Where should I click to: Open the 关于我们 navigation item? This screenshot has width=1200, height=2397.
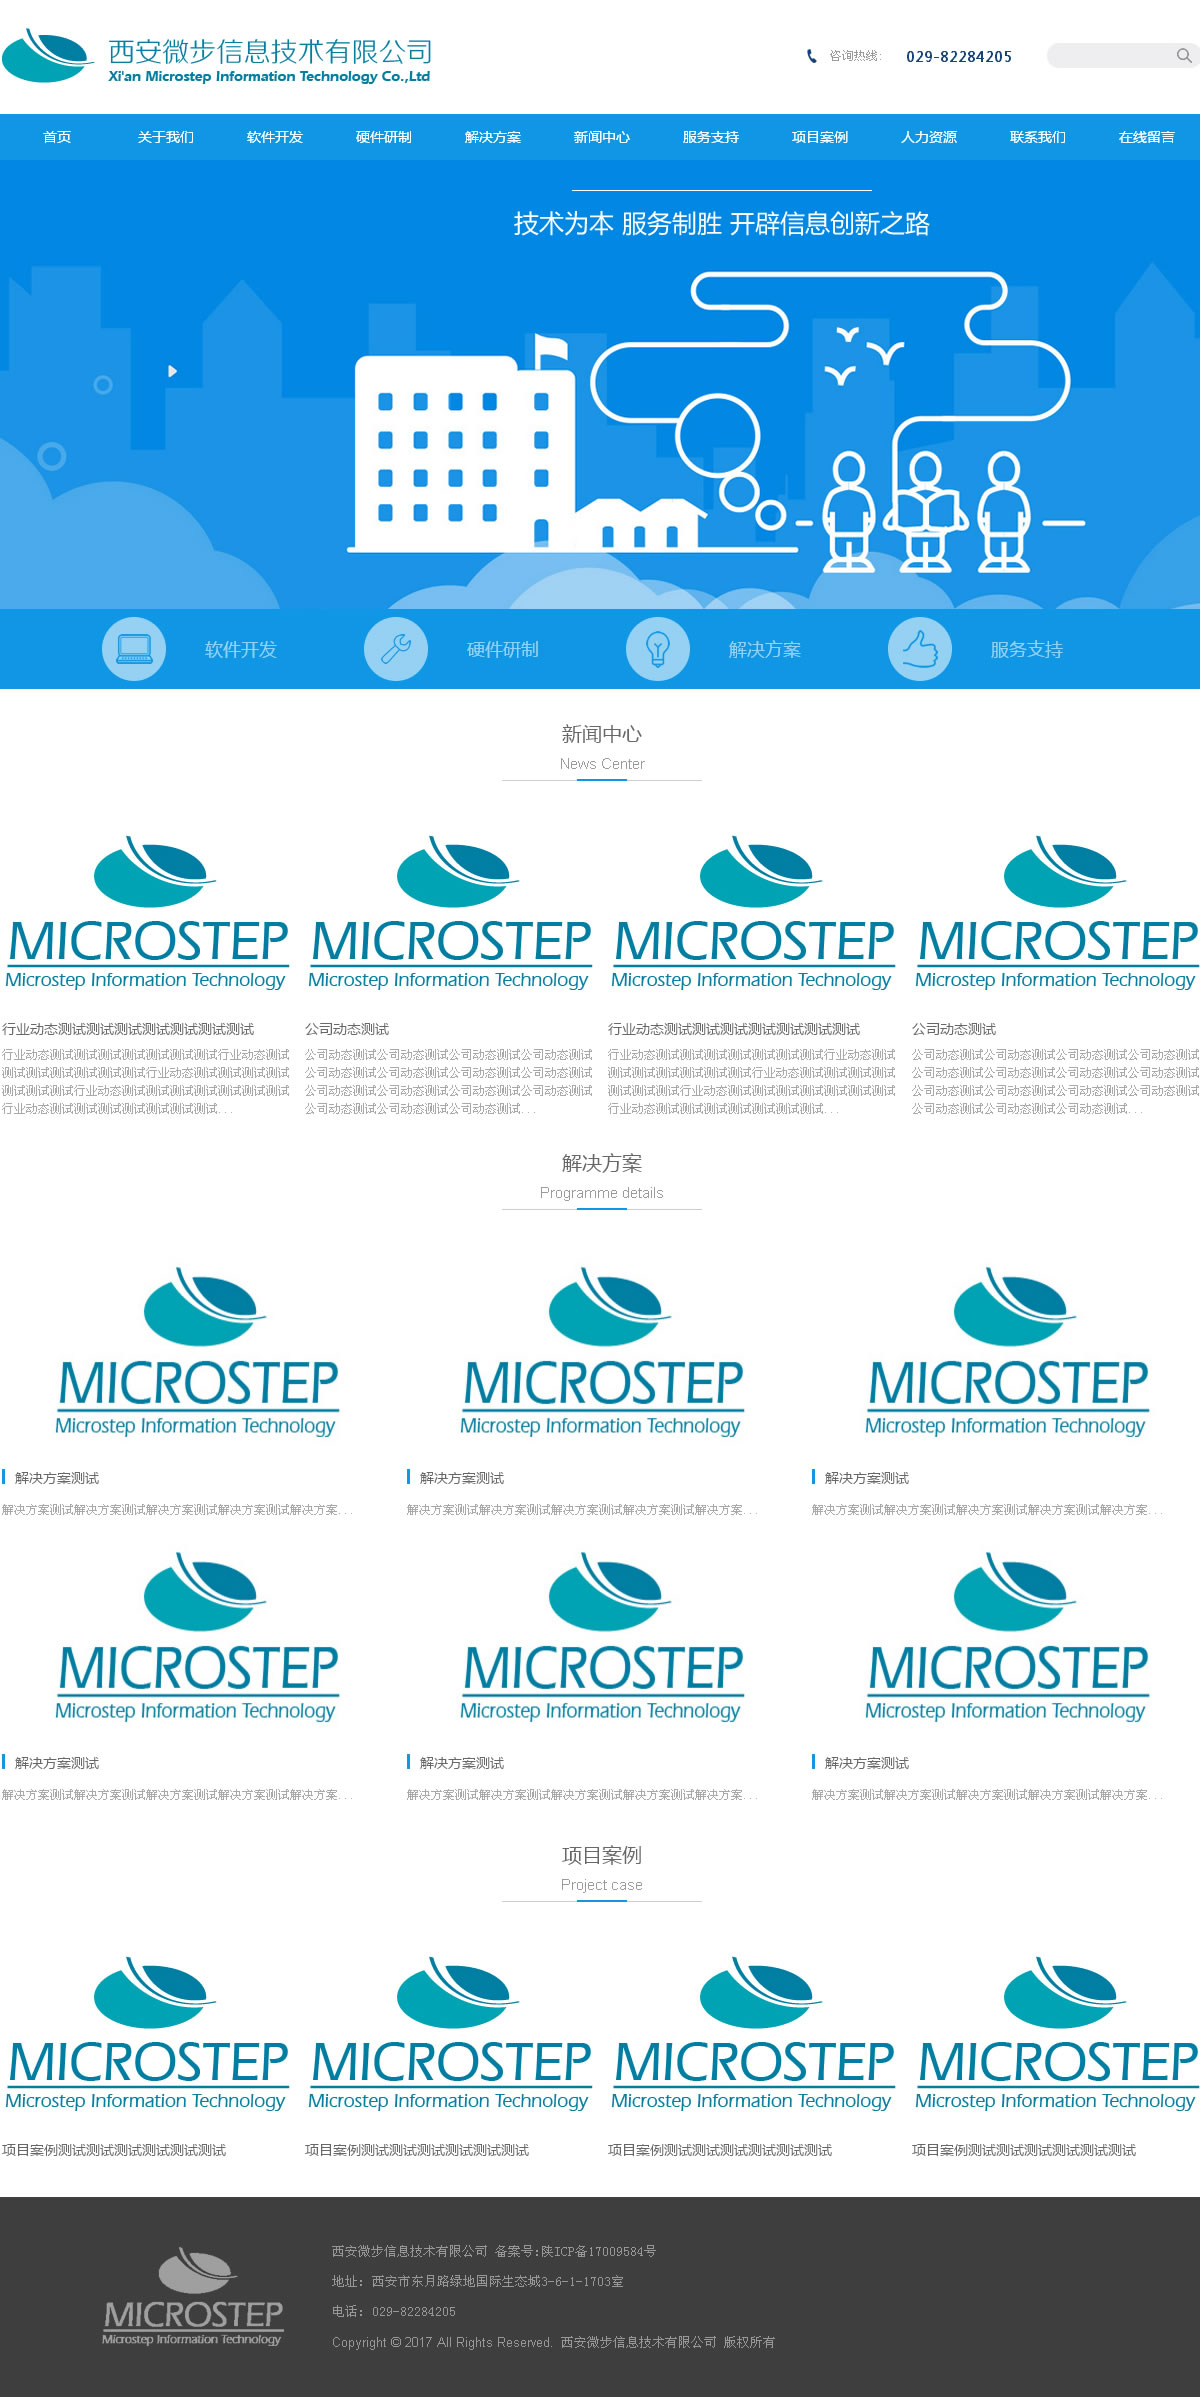coord(166,137)
